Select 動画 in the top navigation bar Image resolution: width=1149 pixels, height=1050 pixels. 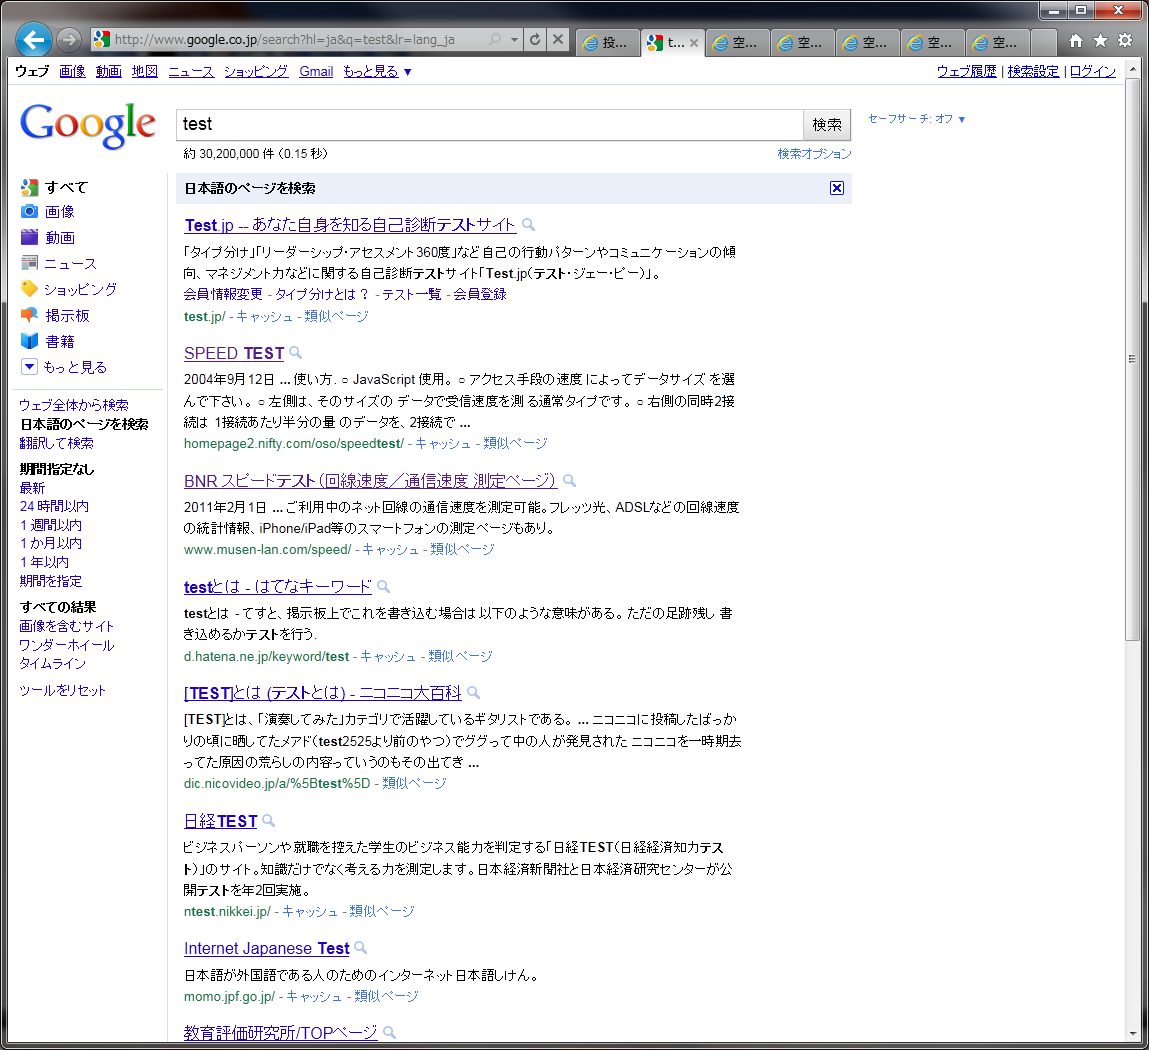tap(108, 72)
